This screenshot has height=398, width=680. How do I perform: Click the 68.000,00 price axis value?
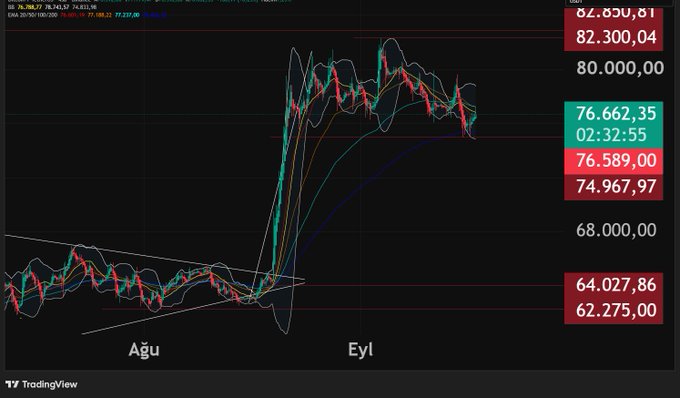(616, 230)
